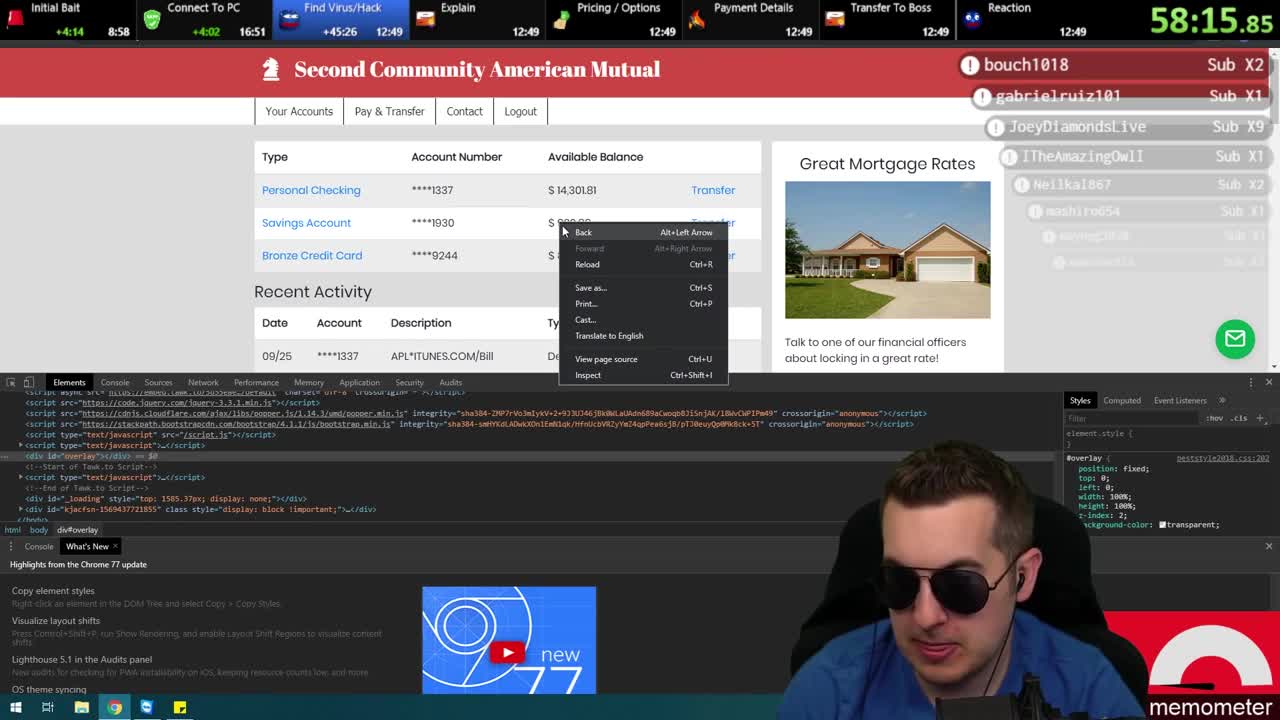
Task: Open Sticky Notes from the taskbar
Action: pyautogui.click(x=180, y=707)
